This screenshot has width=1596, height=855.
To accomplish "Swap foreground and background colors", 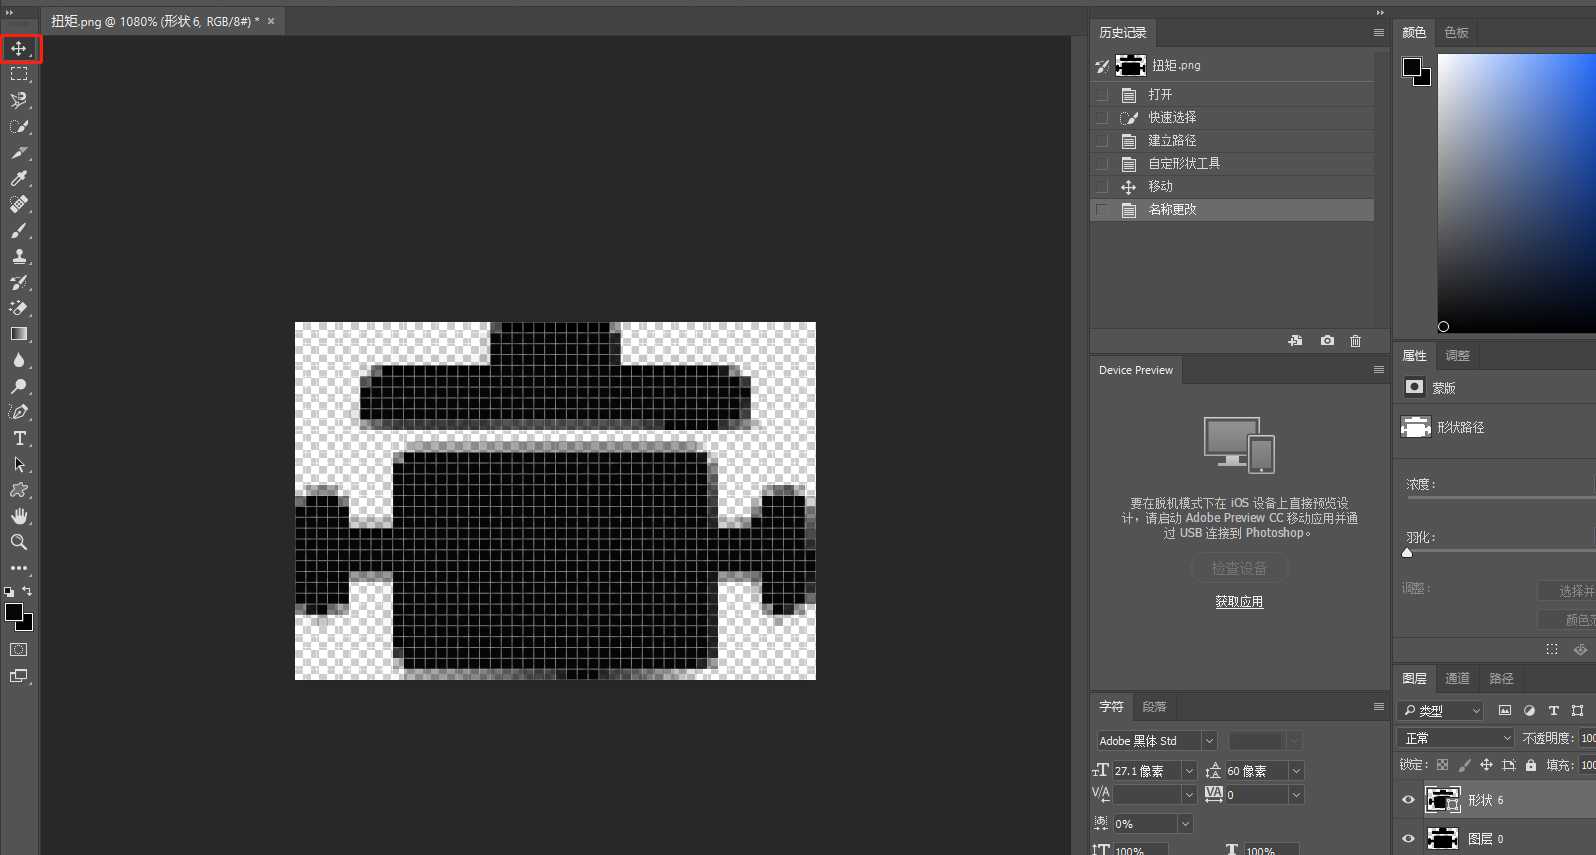I will point(28,591).
